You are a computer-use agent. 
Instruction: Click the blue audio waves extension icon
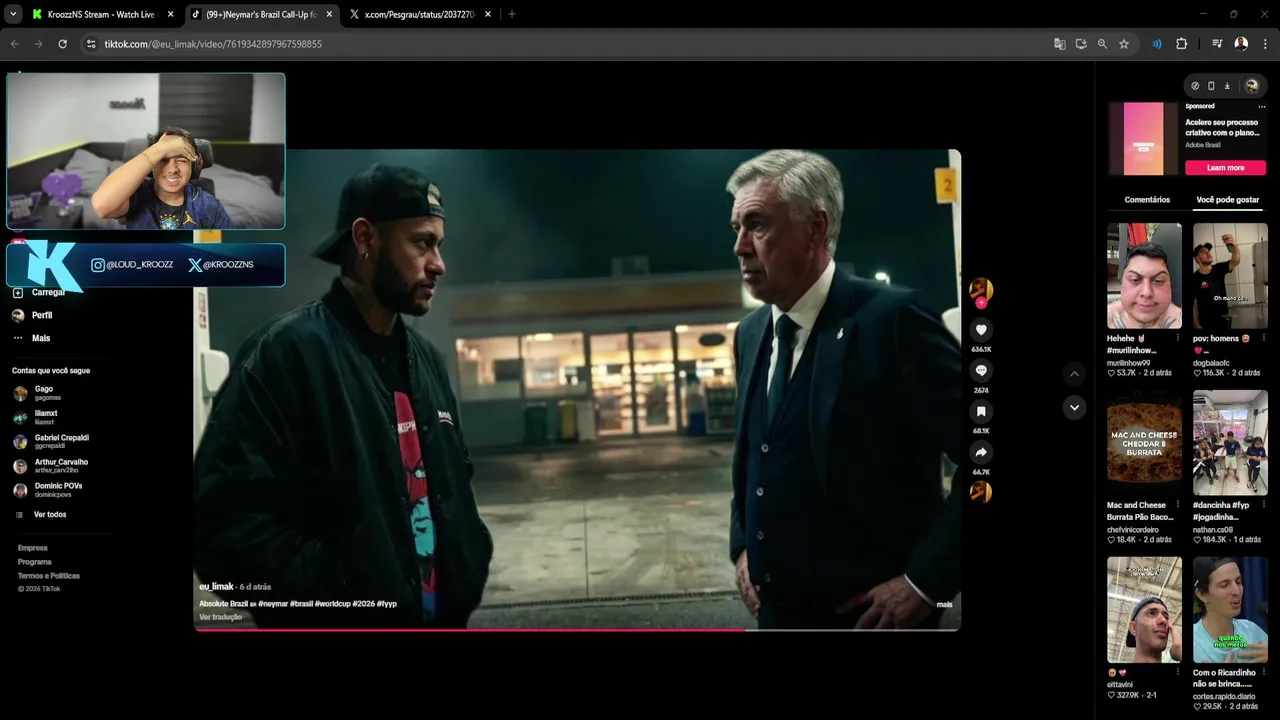coord(1157,44)
